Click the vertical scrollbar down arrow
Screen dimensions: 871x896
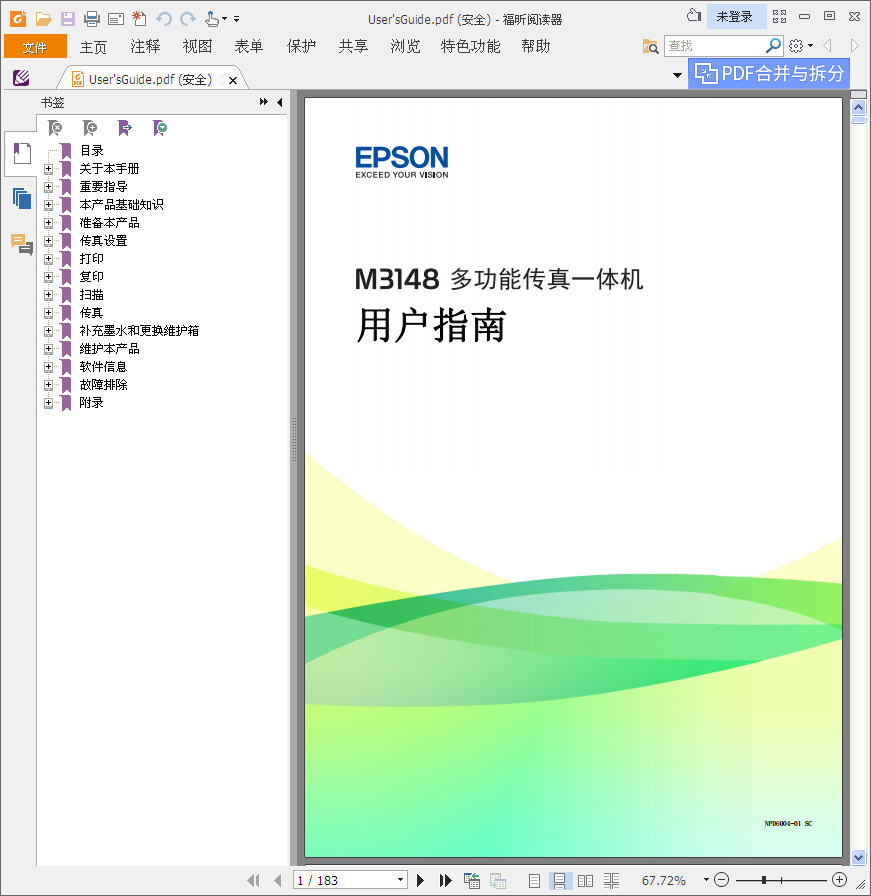click(858, 857)
